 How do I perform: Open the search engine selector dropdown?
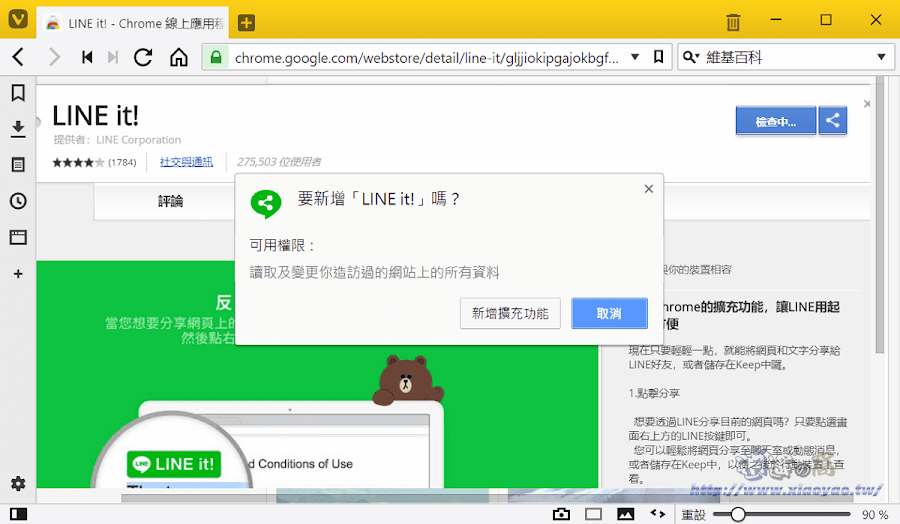click(x=691, y=57)
